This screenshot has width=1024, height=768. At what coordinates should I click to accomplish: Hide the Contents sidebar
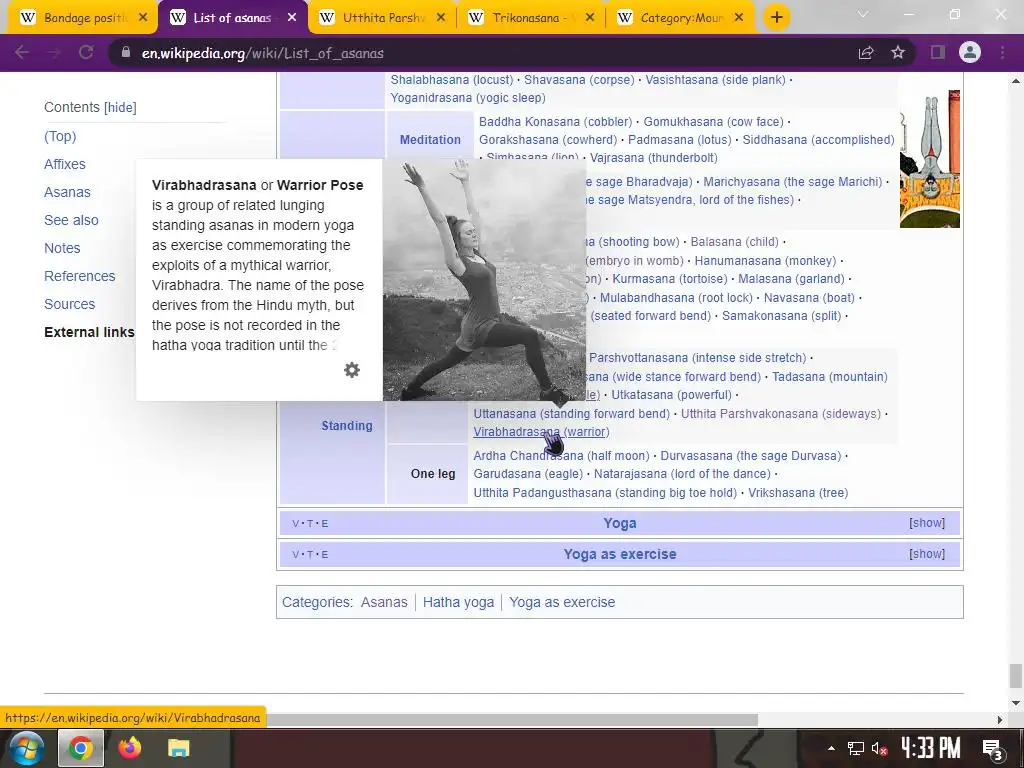coord(121,107)
